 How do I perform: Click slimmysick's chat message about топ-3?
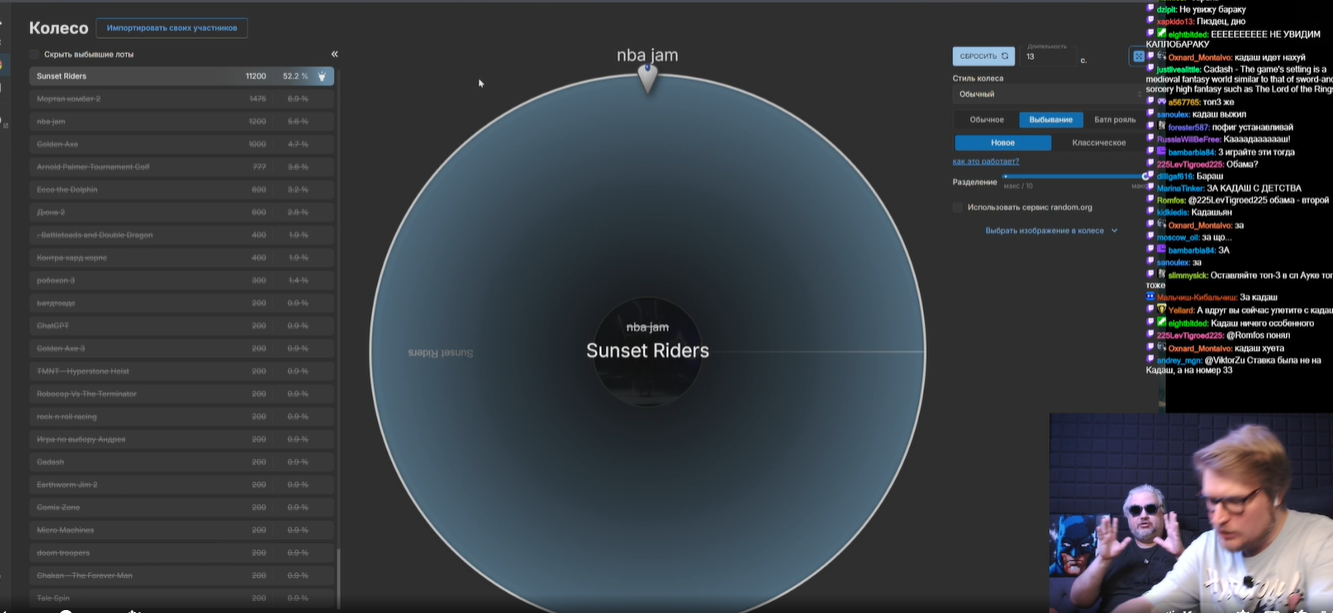tap(1239, 279)
